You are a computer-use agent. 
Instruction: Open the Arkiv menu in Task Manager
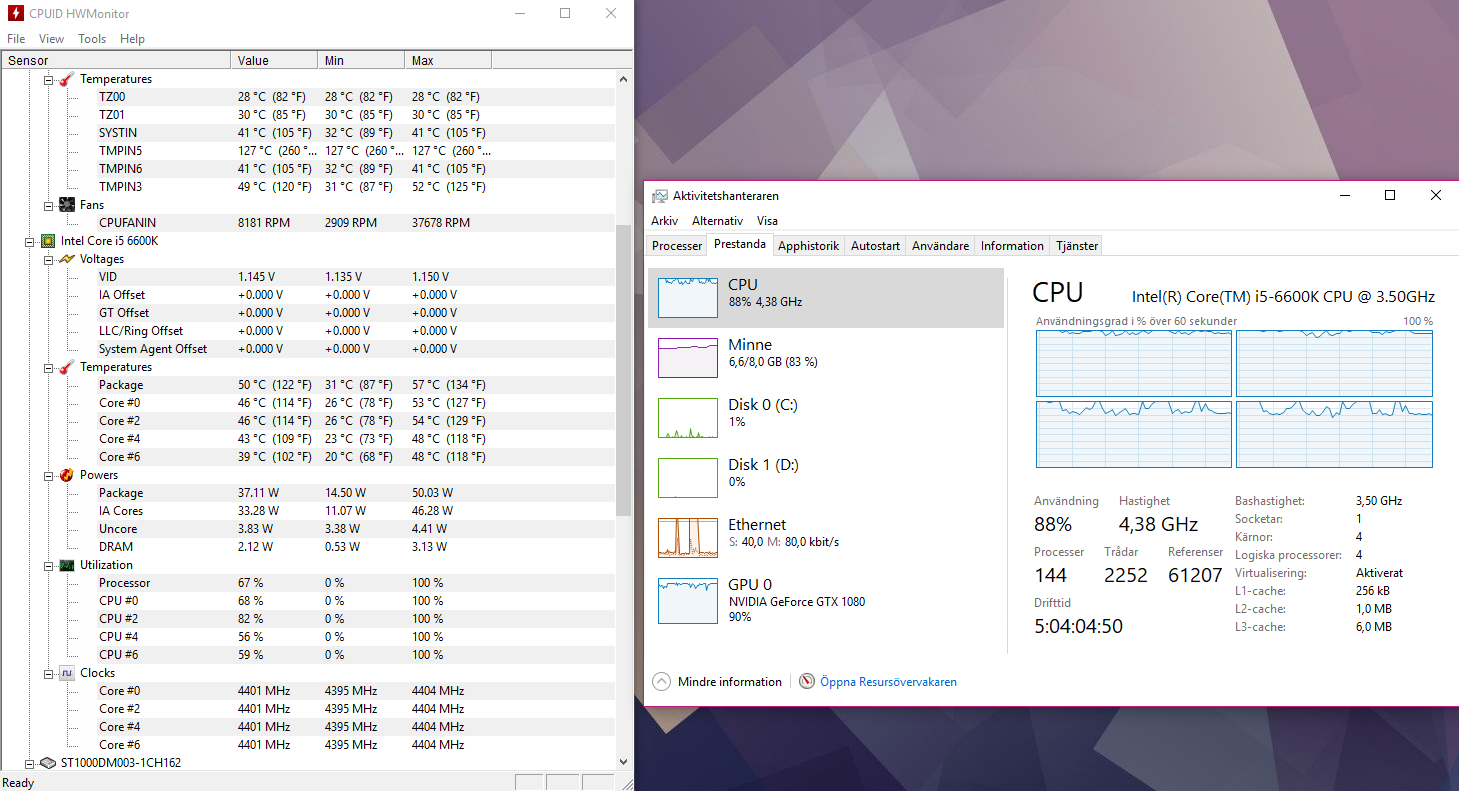click(665, 221)
